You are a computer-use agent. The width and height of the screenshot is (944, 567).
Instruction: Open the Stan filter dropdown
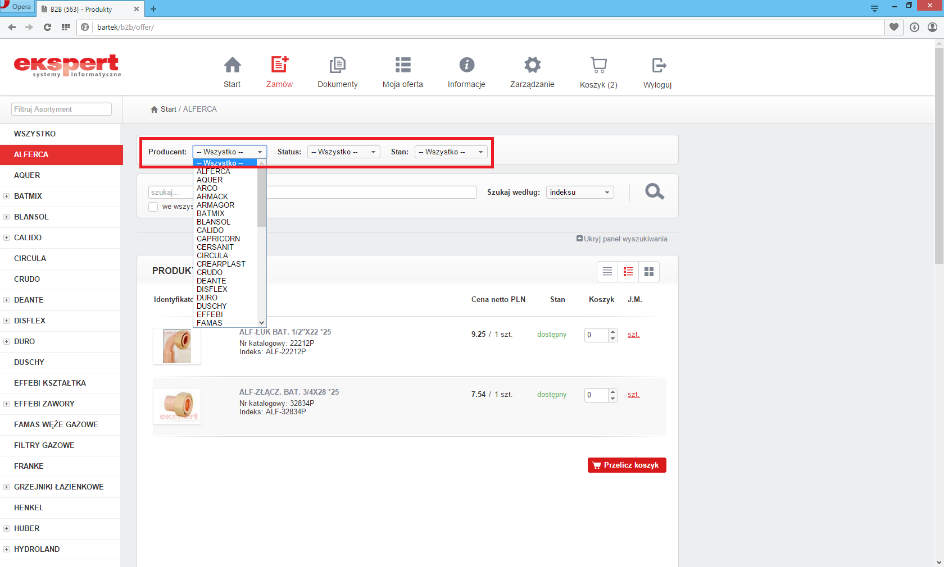450,152
